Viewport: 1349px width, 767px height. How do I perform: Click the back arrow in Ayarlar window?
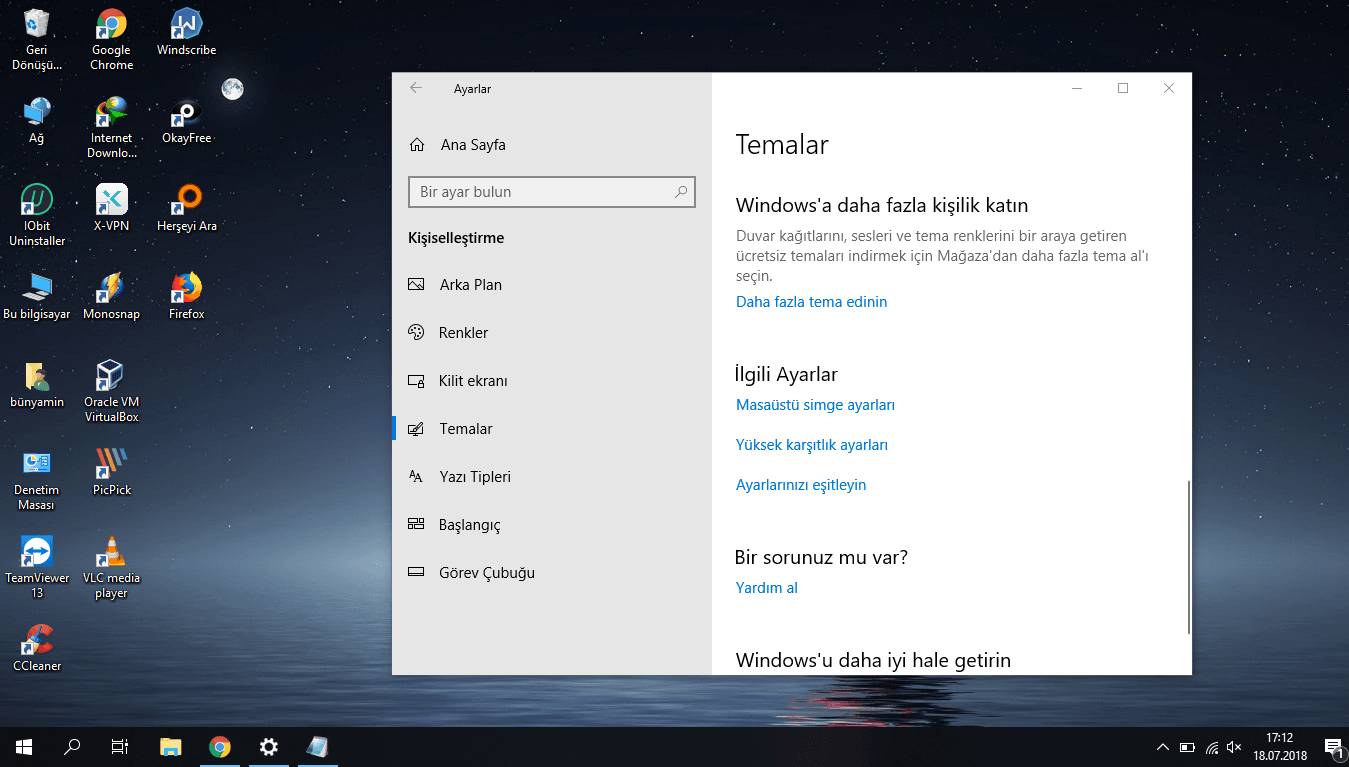[416, 88]
